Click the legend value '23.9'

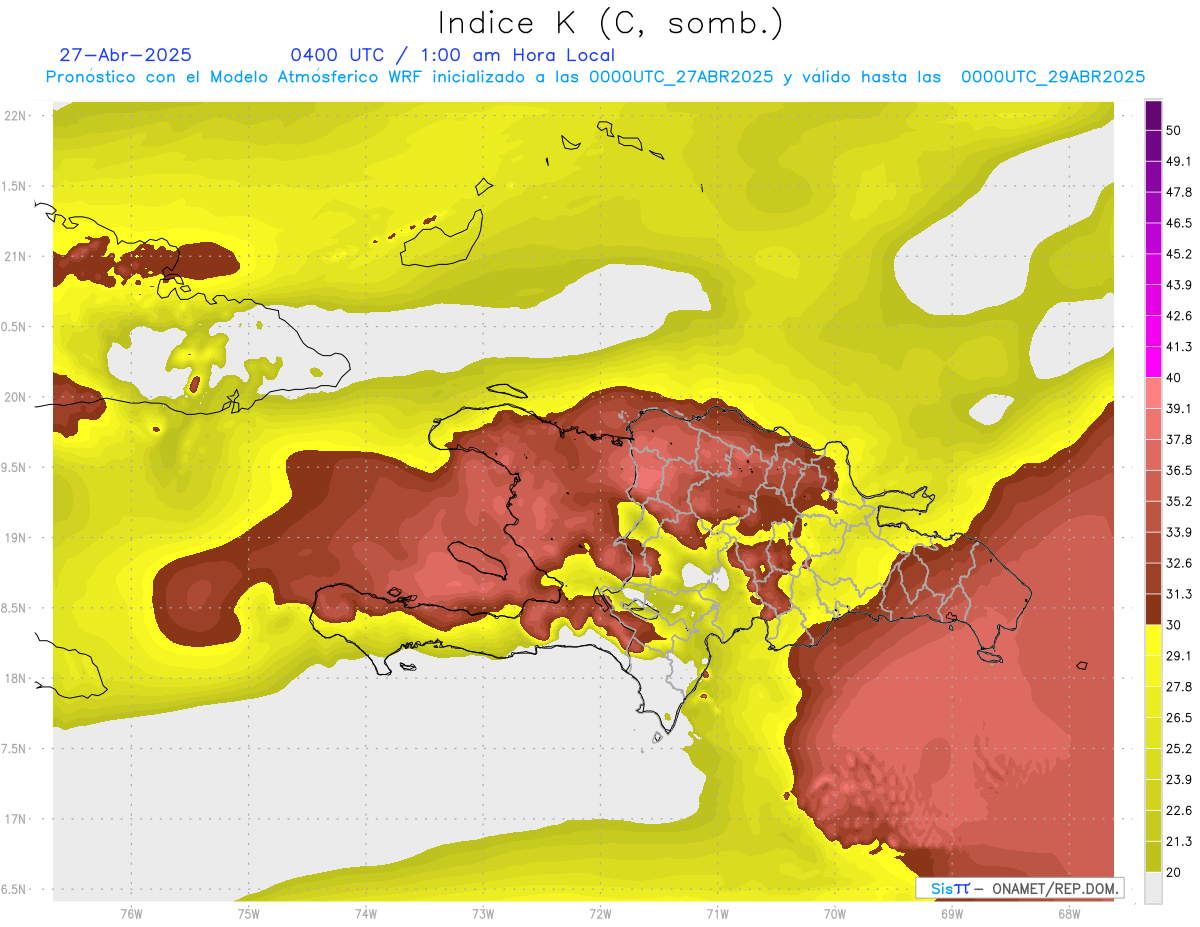pyautogui.click(x=1179, y=780)
